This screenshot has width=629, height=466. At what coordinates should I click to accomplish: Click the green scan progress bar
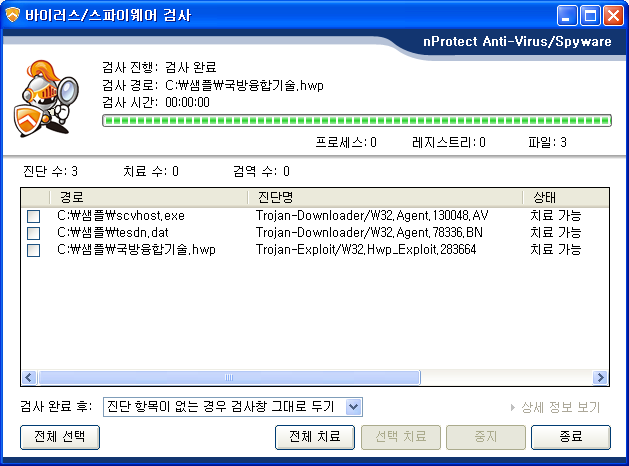pos(357,120)
